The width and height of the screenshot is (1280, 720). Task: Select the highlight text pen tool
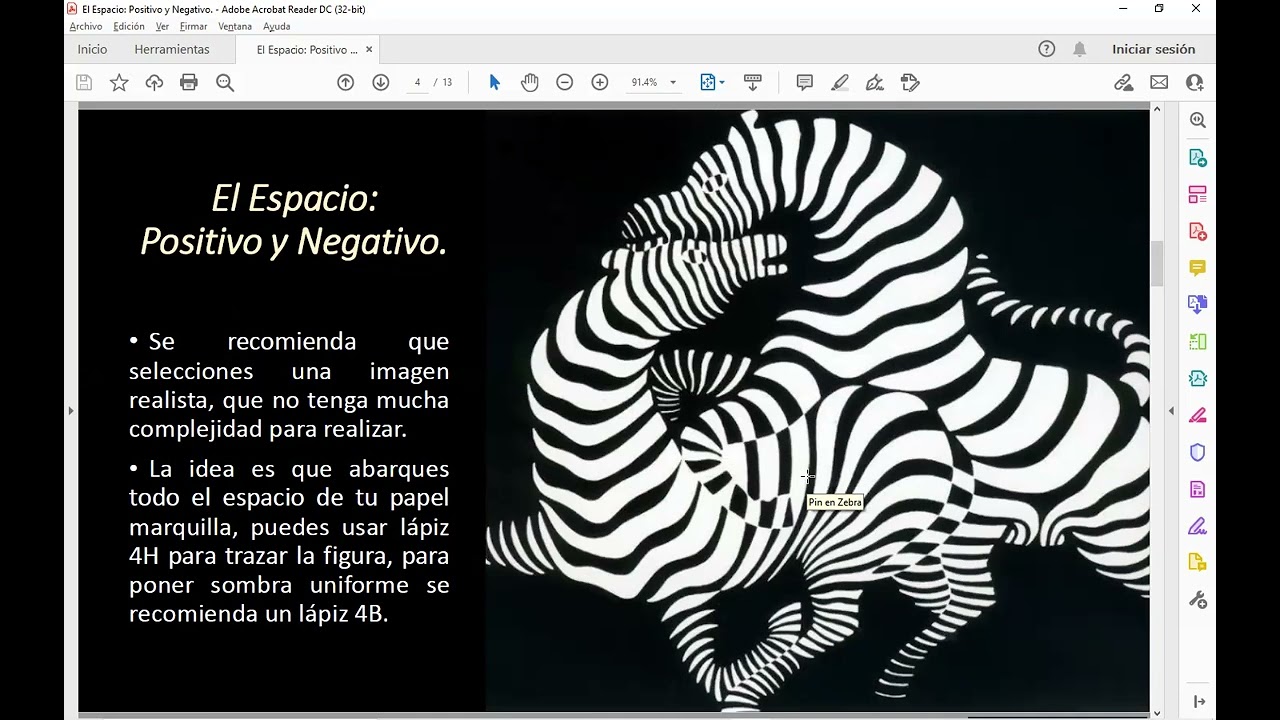[x=840, y=83]
